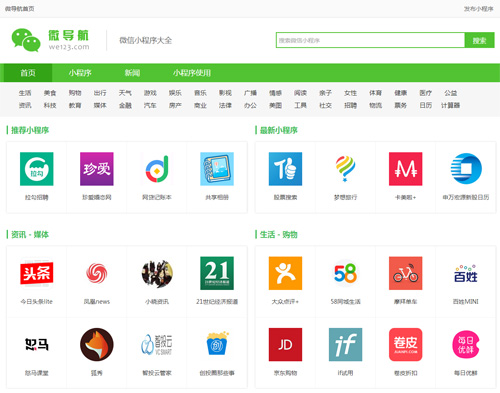
Task: Open the 网贷记账本 colorful d-shaped icon
Action: tap(157, 169)
